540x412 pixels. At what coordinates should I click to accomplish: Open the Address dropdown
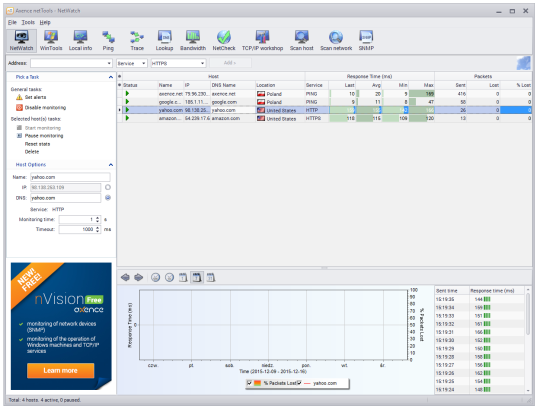(x=109, y=63)
